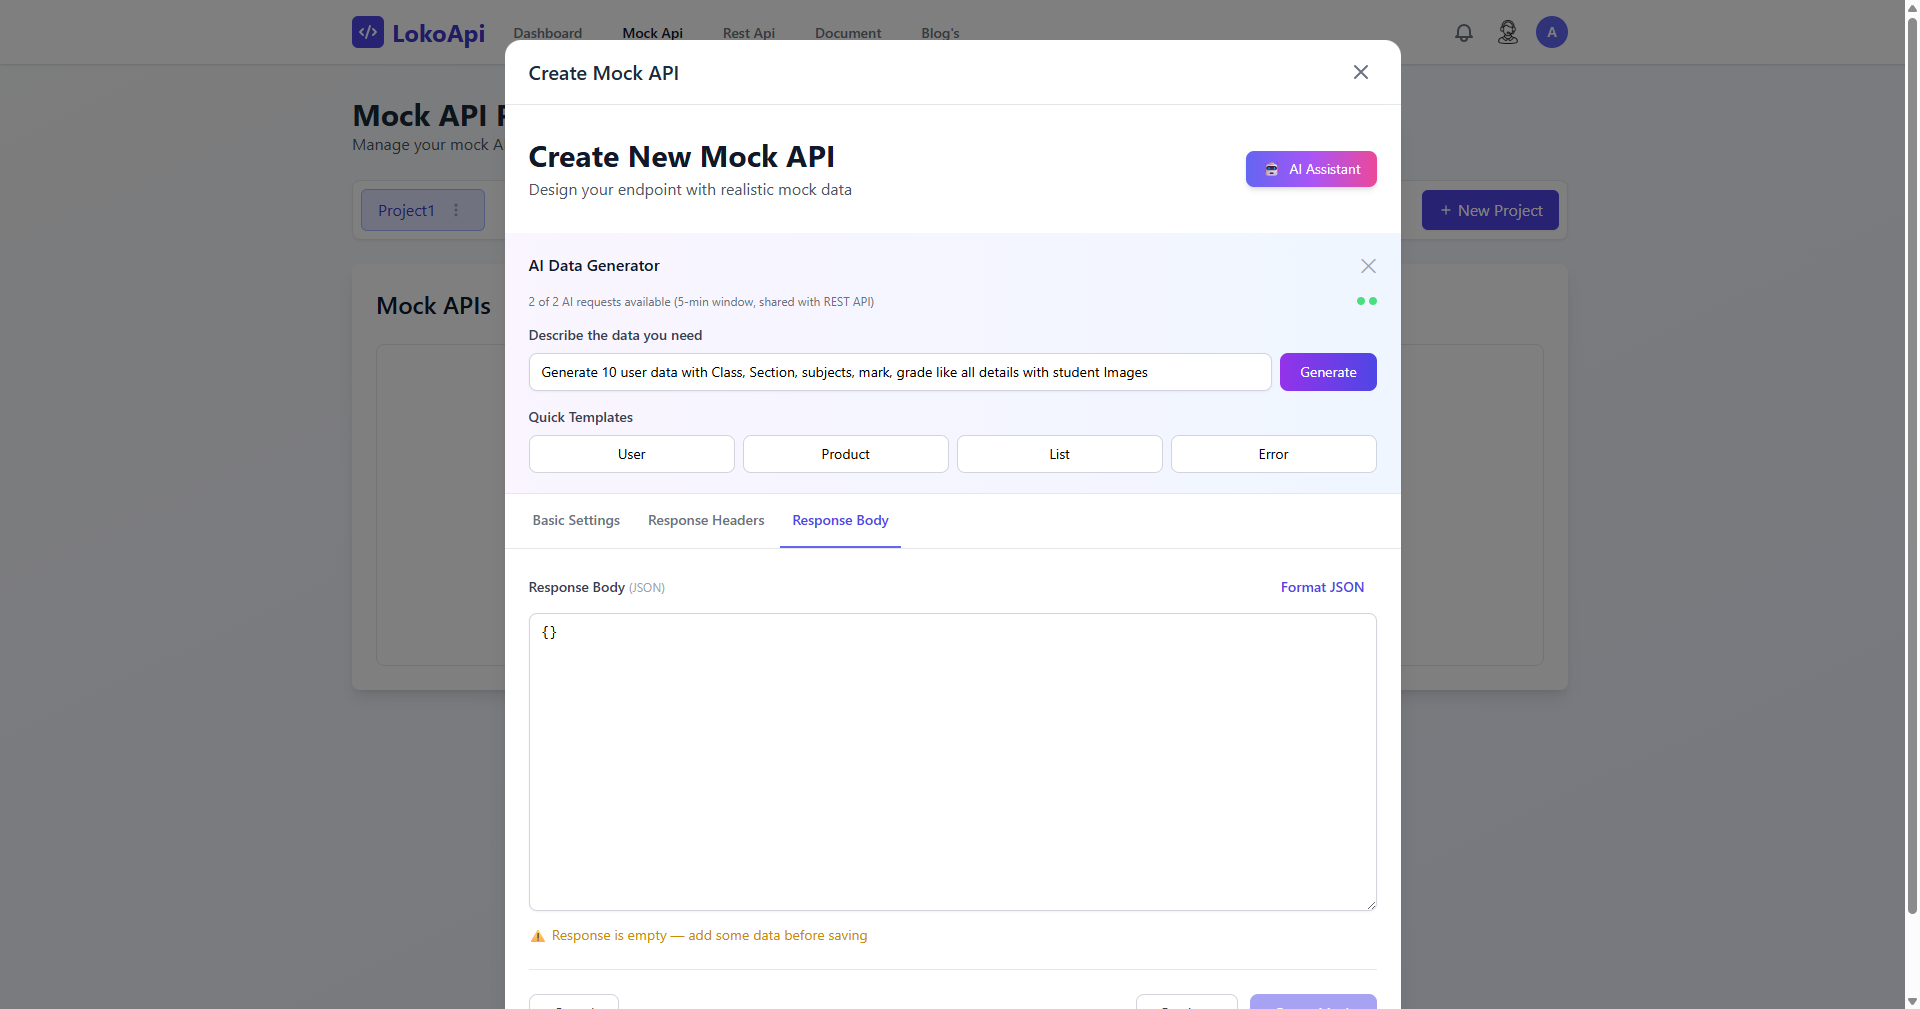Open Project1 three-dot options menu

point(456,210)
